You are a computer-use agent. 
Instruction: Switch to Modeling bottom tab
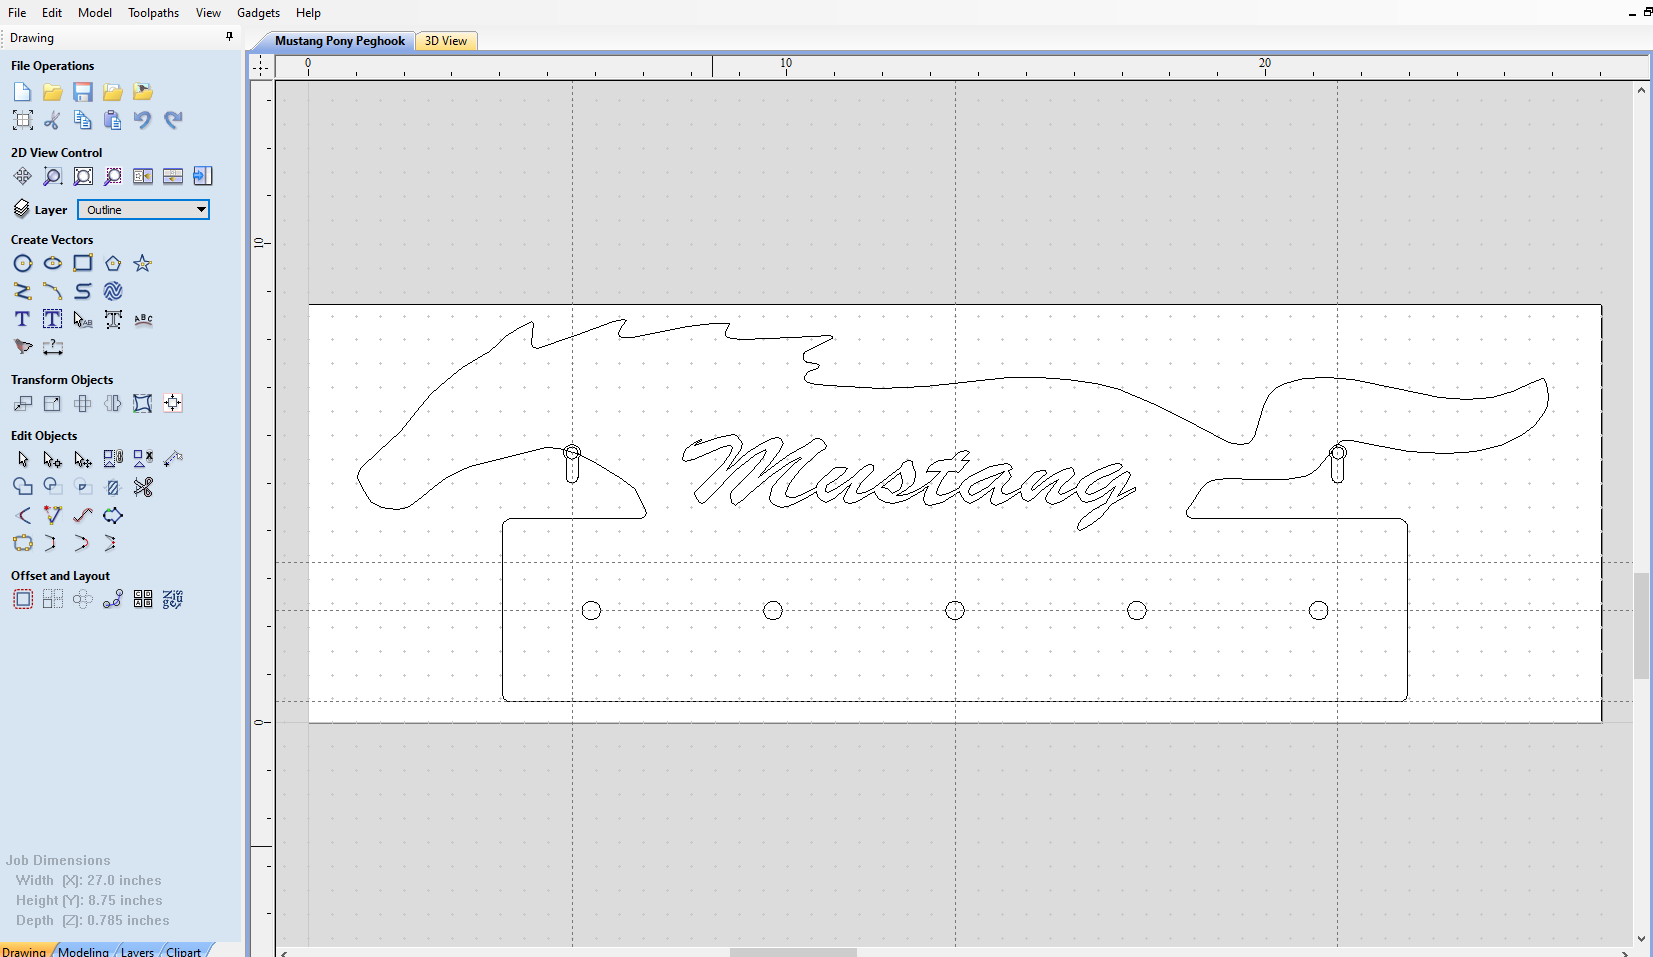point(83,951)
